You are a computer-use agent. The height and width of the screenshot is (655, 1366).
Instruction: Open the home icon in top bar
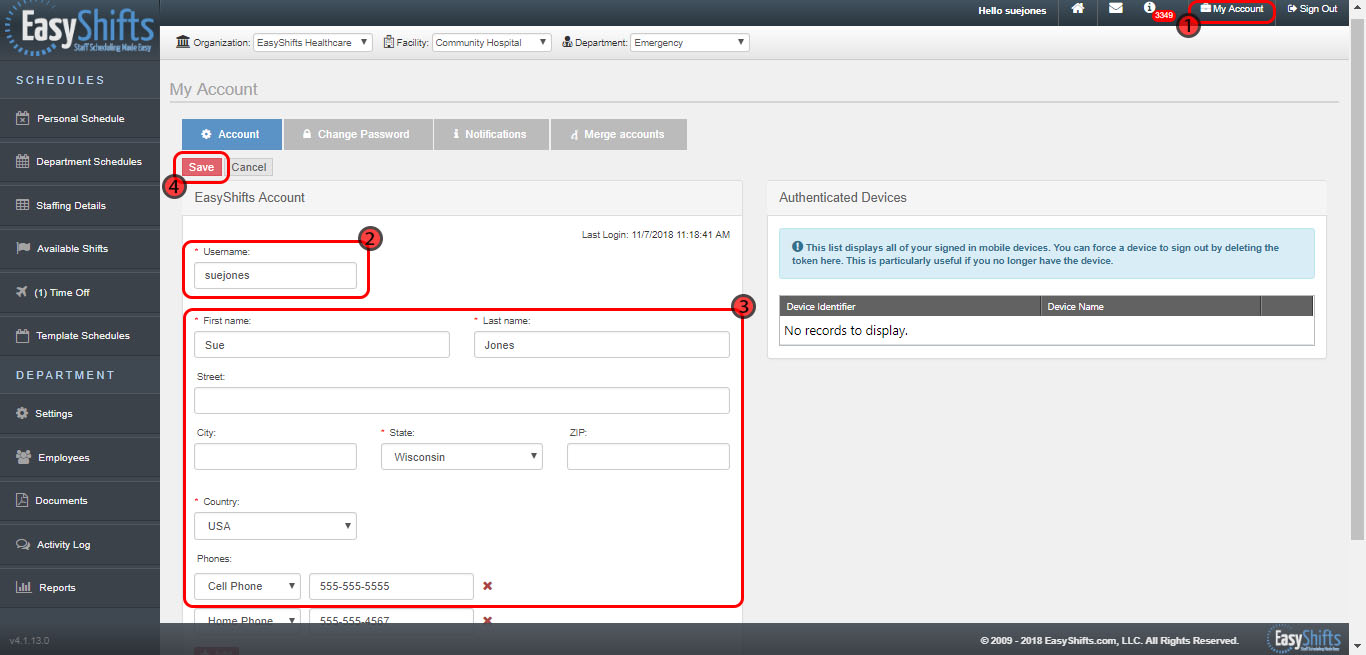(1078, 9)
